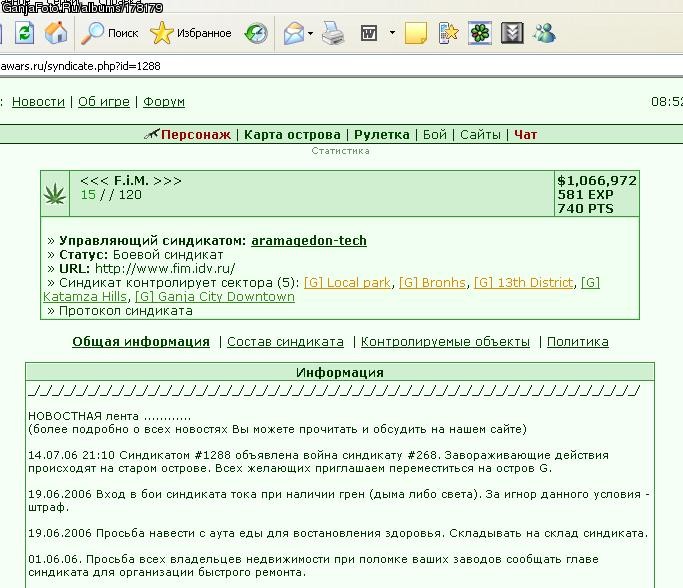Open the Поиск search button
Screen dimensions: 683x588
(110, 33)
